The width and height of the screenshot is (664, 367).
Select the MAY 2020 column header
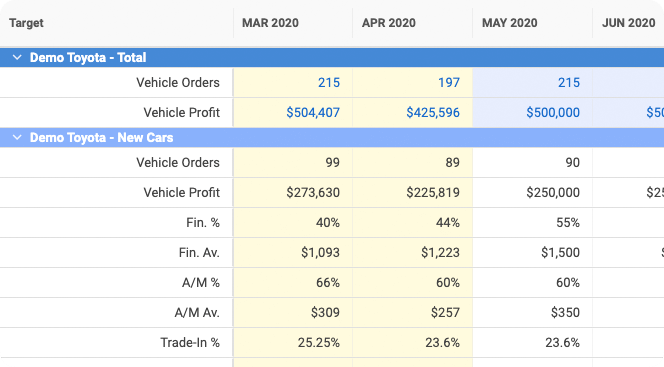click(509, 23)
